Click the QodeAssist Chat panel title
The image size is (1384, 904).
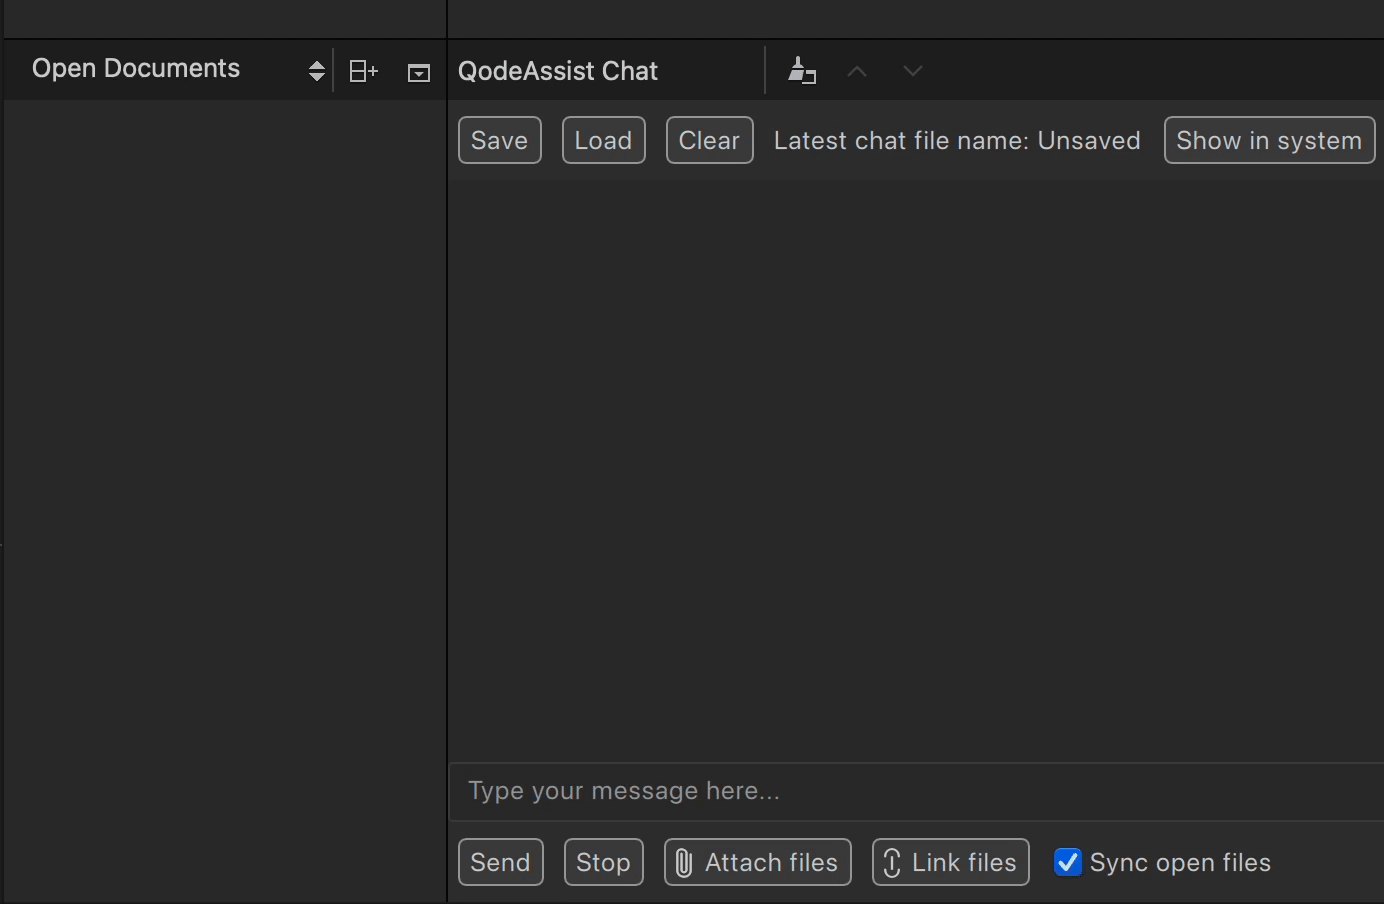[x=558, y=71]
